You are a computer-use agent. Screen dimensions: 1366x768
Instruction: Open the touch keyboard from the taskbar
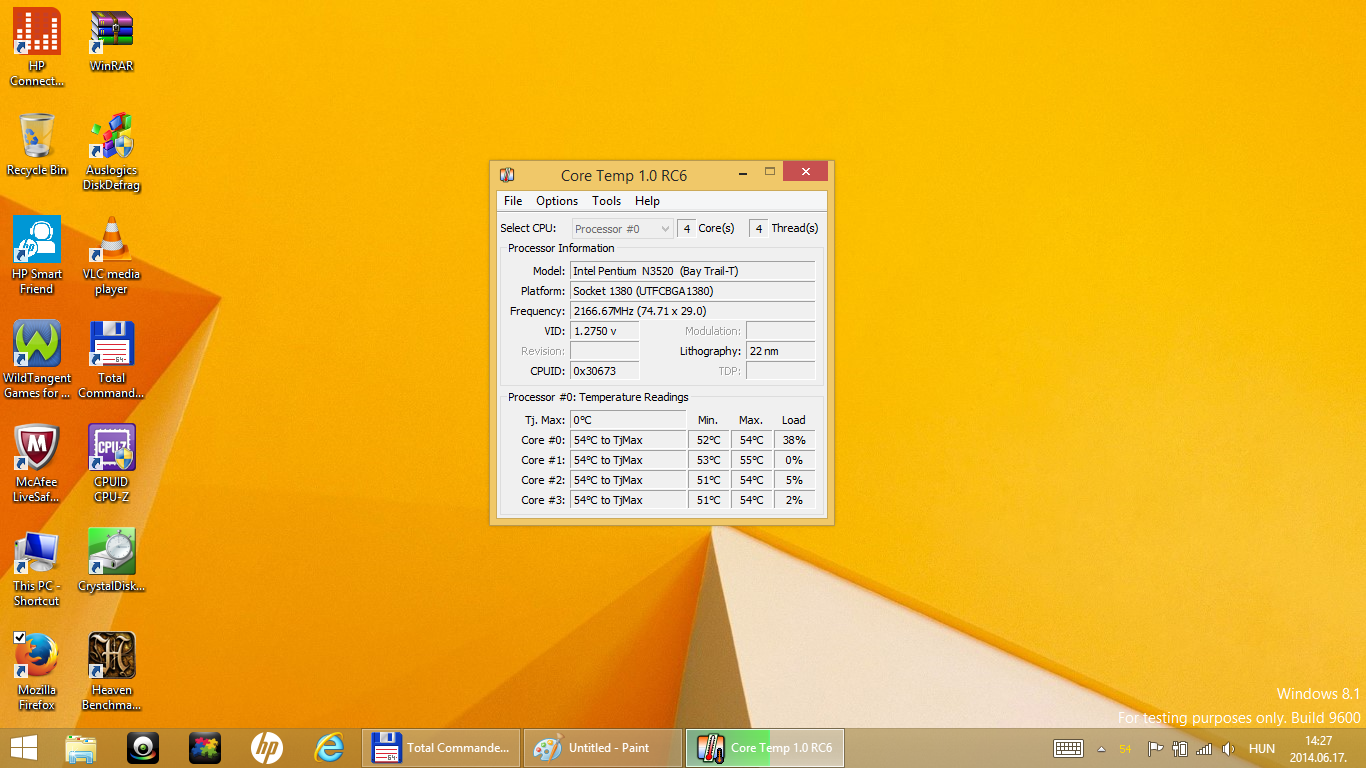[1068, 748]
